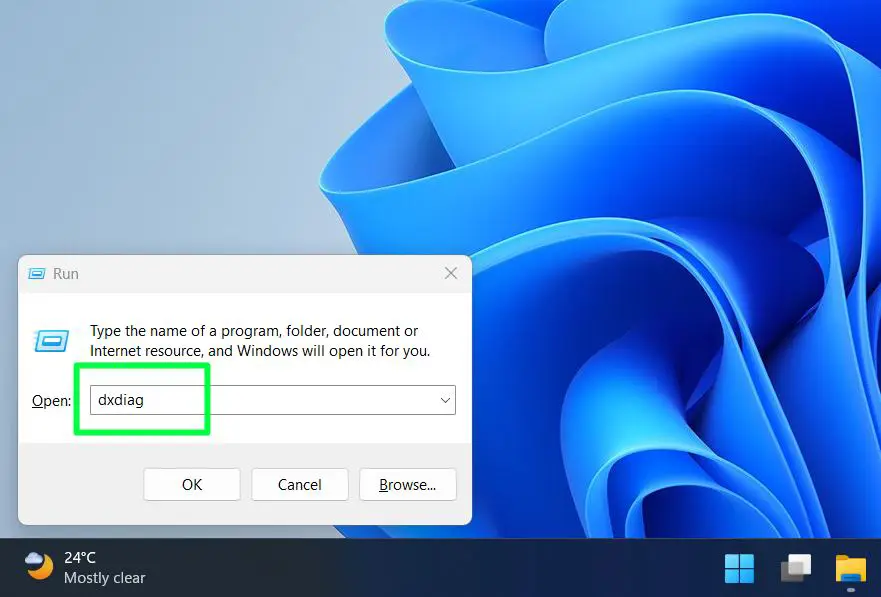881x597 pixels.
Task: Click the OK button to run dxdiag
Action: click(191, 484)
